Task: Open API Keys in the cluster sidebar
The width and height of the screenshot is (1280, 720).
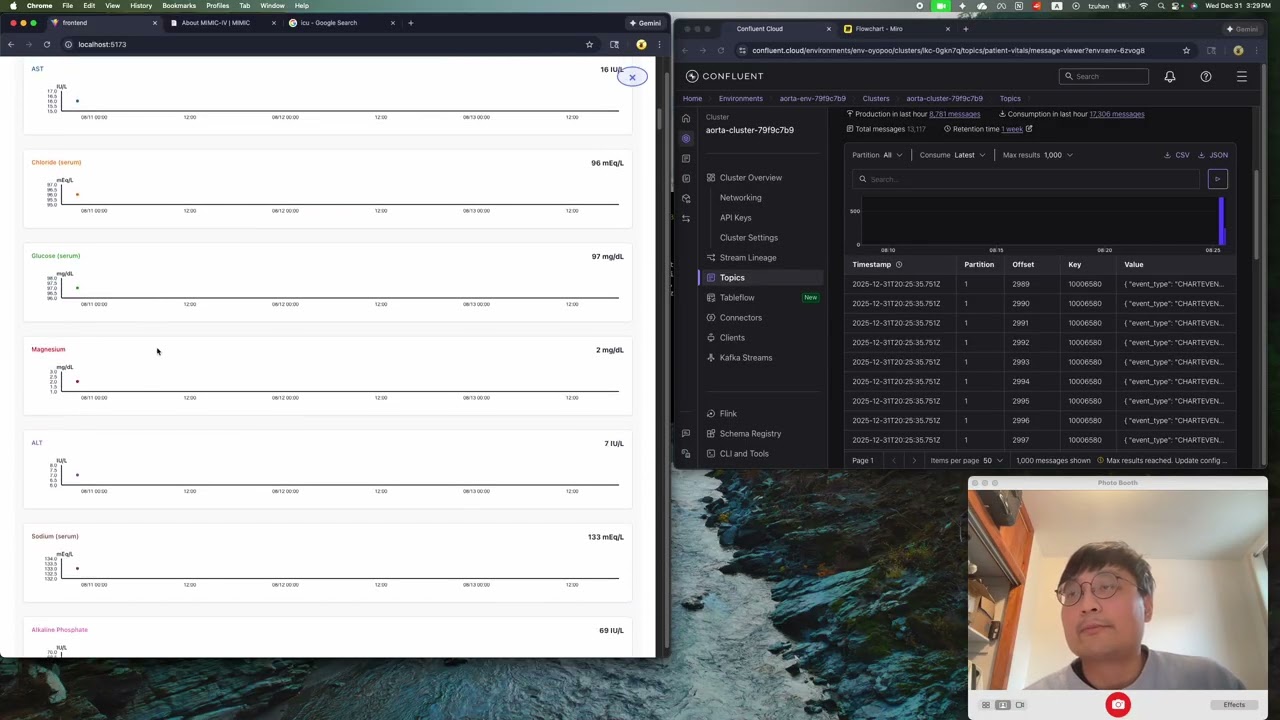Action: pyautogui.click(x=736, y=218)
